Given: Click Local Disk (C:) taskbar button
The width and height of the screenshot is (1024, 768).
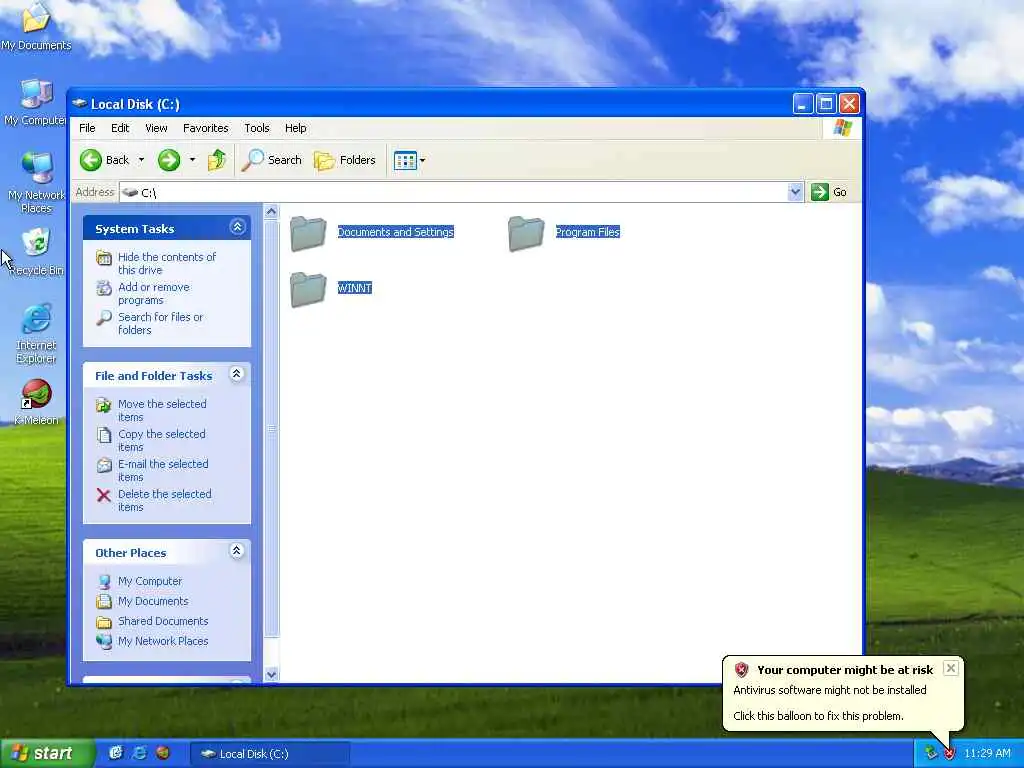Looking at the screenshot, I should (x=270, y=754).
